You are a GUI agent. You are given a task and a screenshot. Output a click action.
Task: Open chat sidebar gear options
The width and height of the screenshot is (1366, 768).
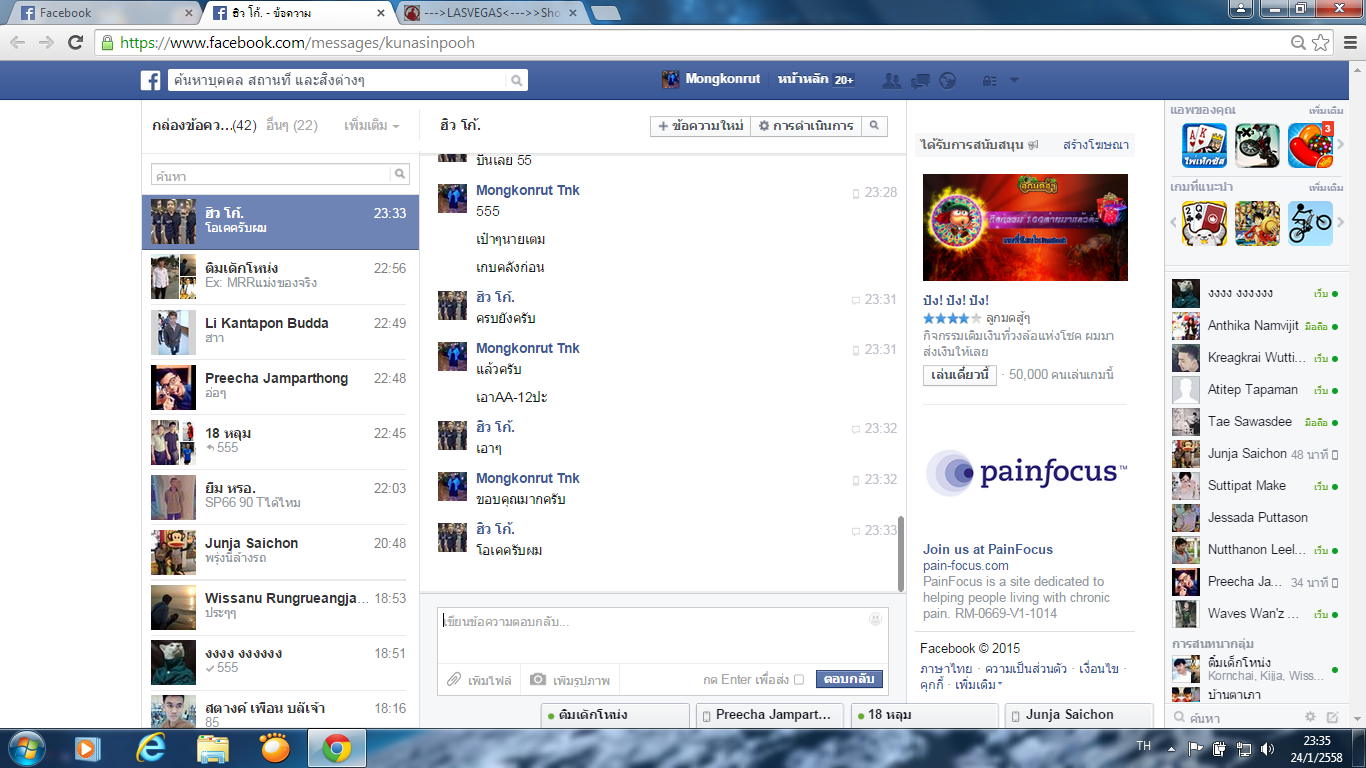pos(1311,717)
